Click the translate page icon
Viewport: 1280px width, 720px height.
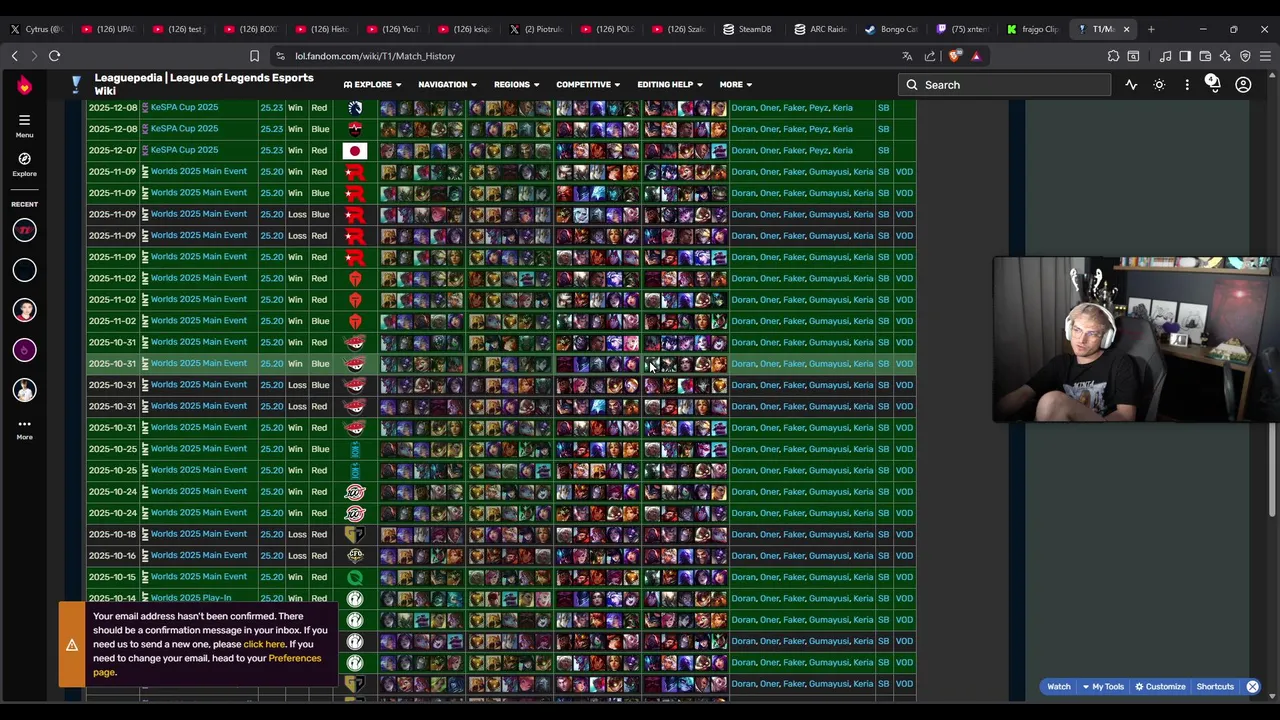[x=907, y=56]
